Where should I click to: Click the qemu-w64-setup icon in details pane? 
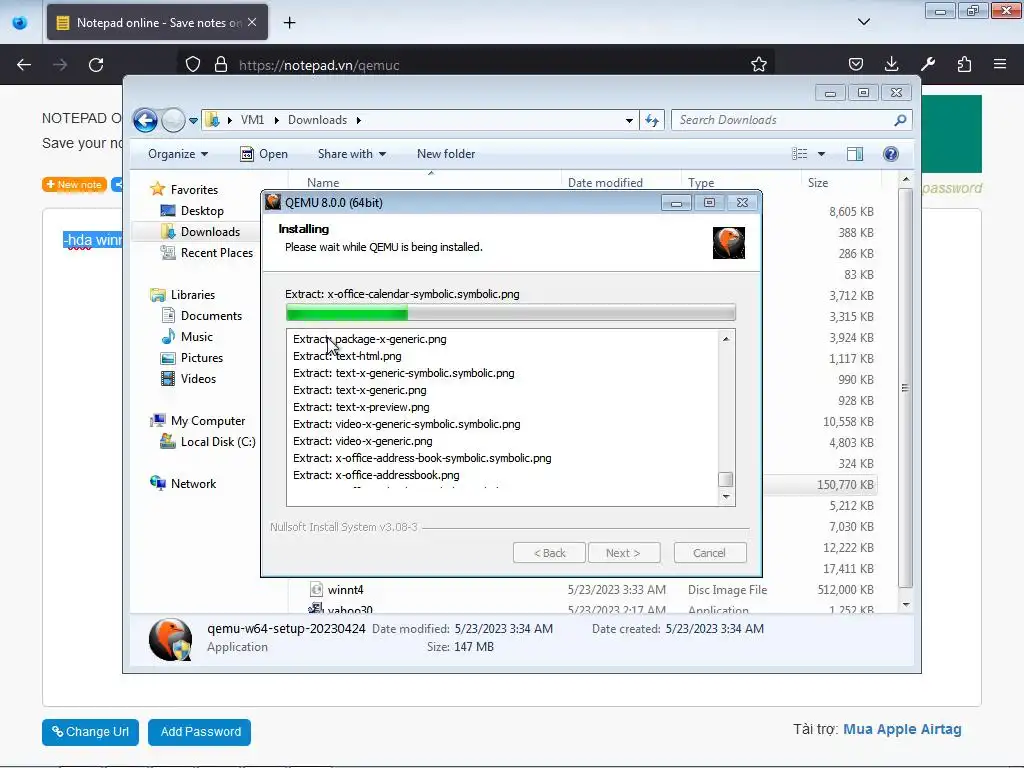[x=170, y=640]
